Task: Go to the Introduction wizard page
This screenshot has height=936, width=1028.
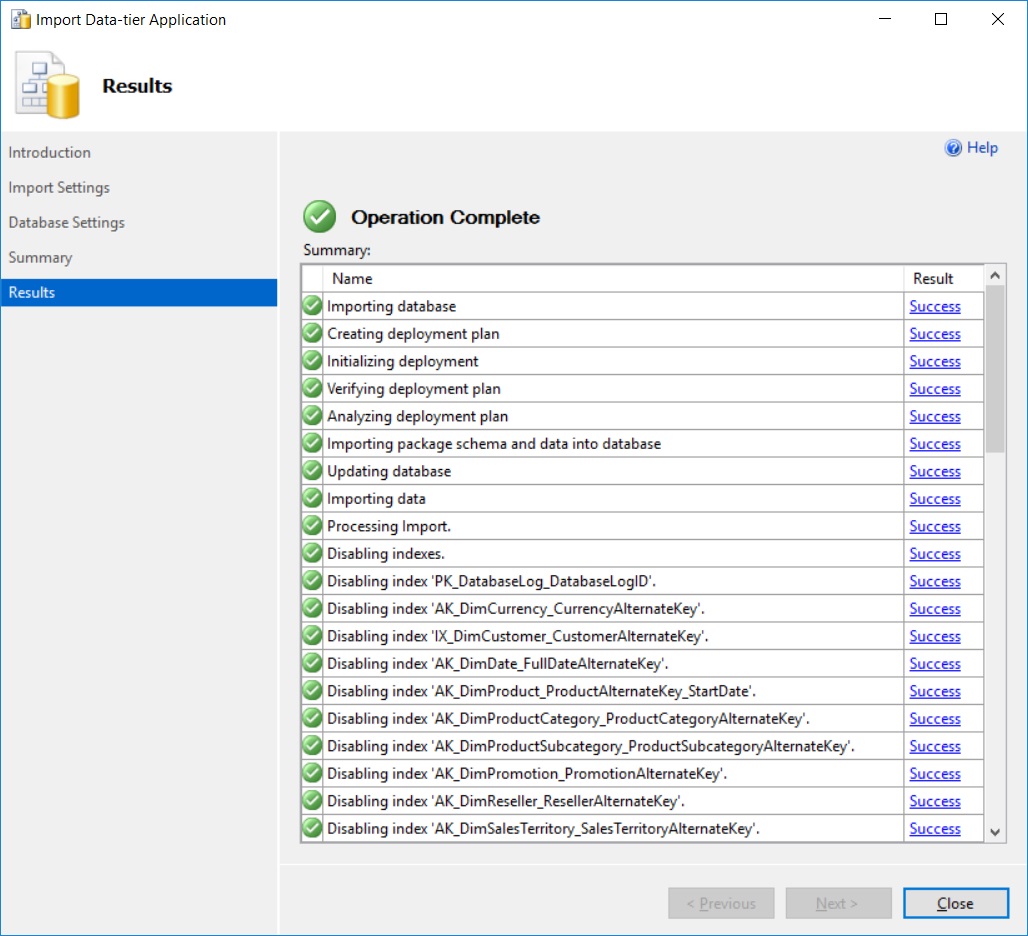Action: click(50, 153)
